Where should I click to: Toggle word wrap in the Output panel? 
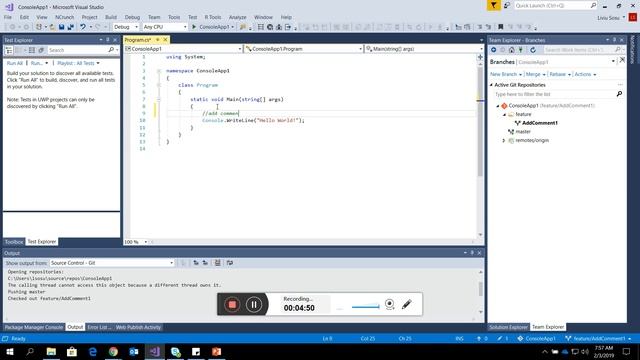230,263
